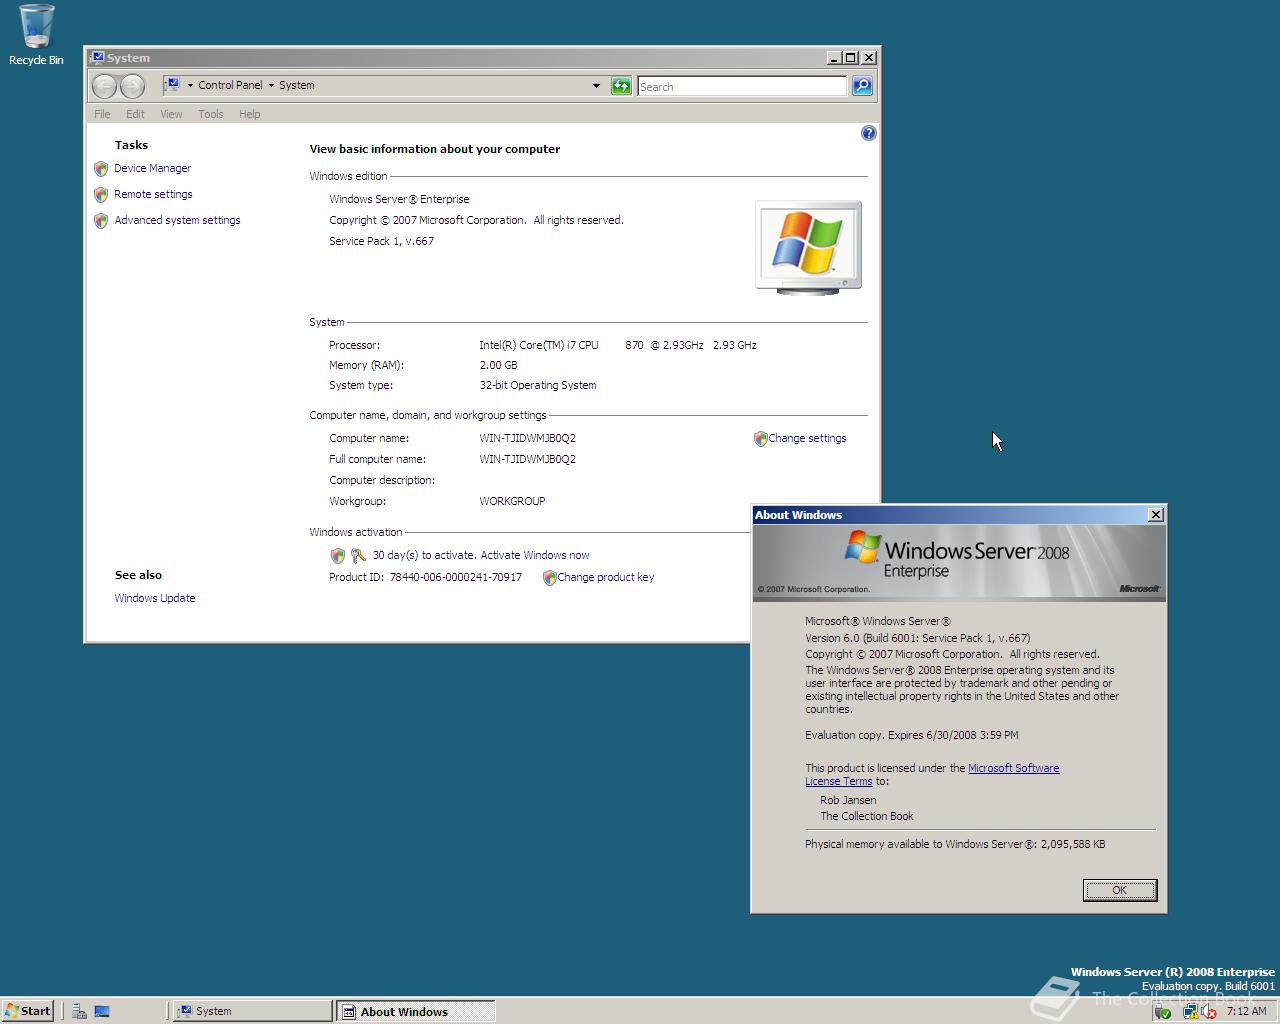Click the shield icon beside Change settings
Screen dimensions: 1280x1024
760,439
